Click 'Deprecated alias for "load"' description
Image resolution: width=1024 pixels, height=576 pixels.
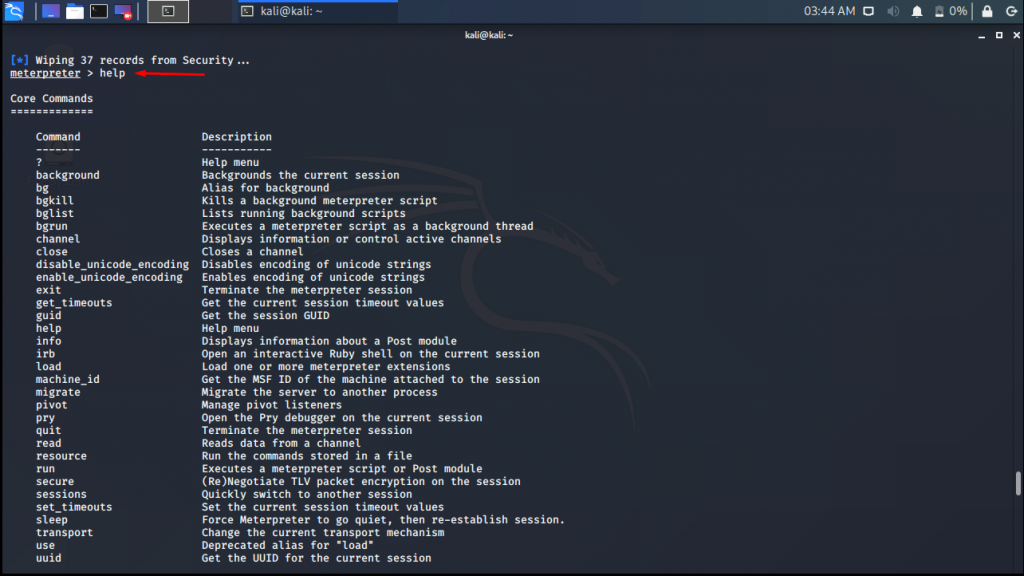tap(287, 545)
